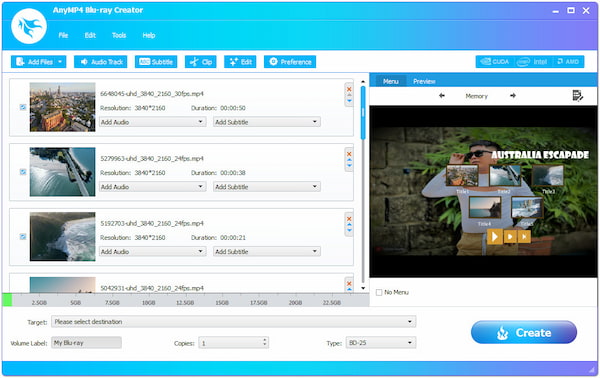Click the file list scrollbar thumb

coord(363,113)
